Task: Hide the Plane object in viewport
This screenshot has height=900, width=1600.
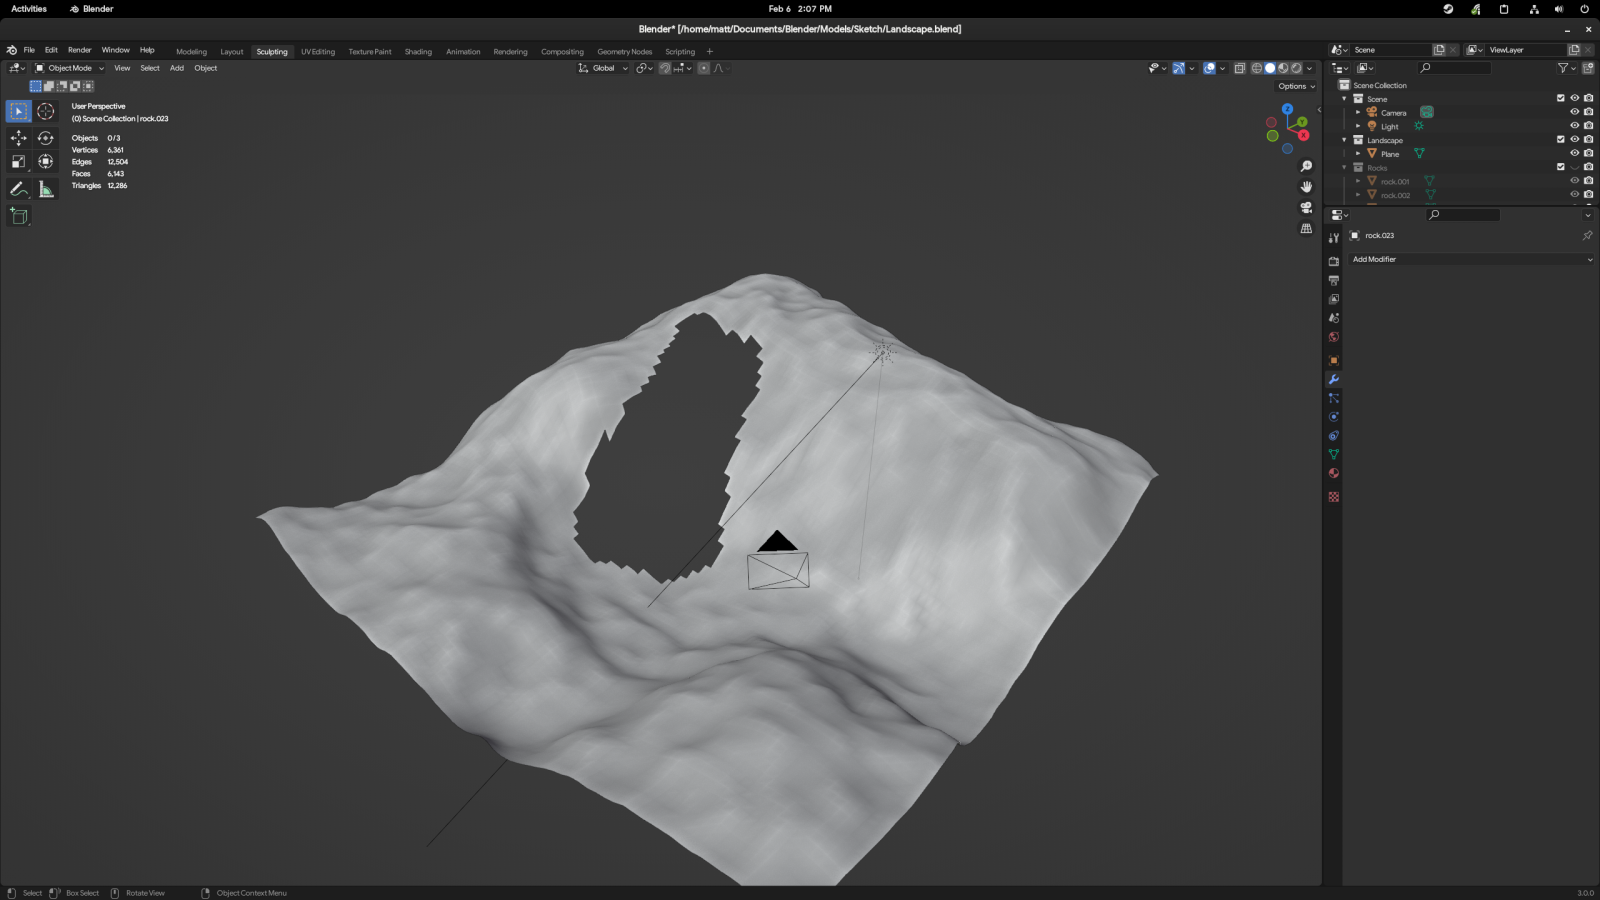Action: click(x=1574, y=153)
